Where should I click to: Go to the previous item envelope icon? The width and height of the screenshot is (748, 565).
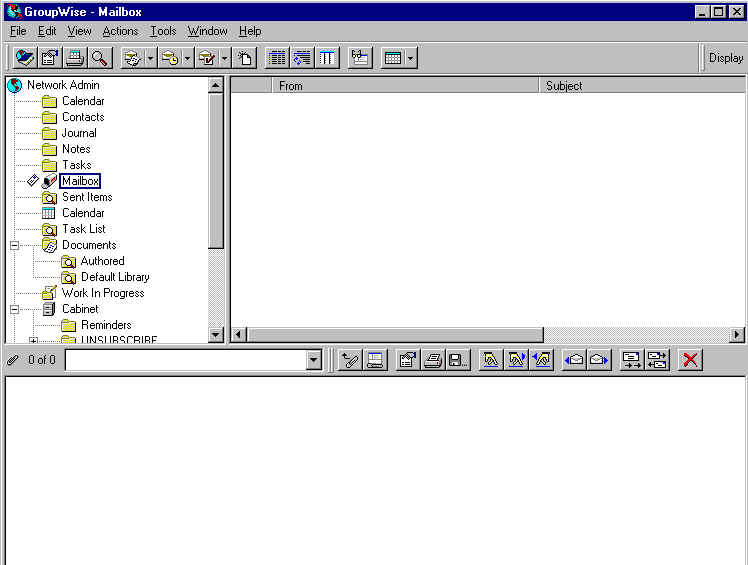point(574,360)
